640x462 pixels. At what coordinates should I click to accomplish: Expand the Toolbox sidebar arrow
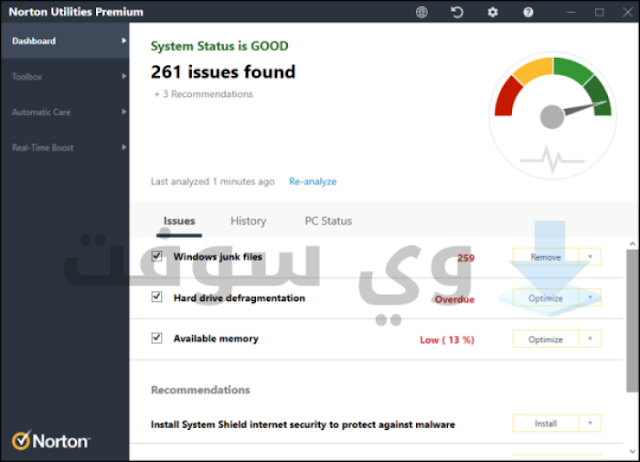point(124,76)
